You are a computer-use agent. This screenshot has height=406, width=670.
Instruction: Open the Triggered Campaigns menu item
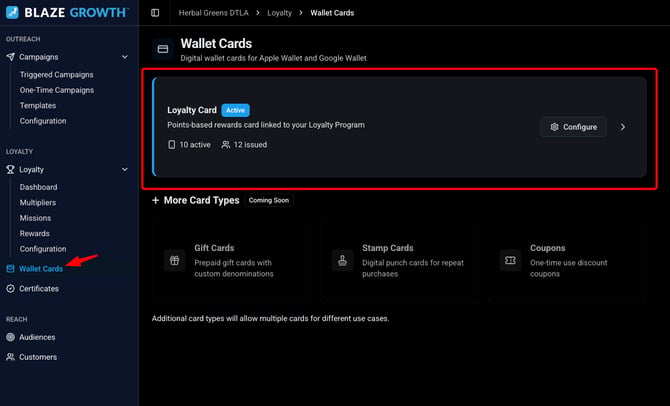tap(56, 74)
